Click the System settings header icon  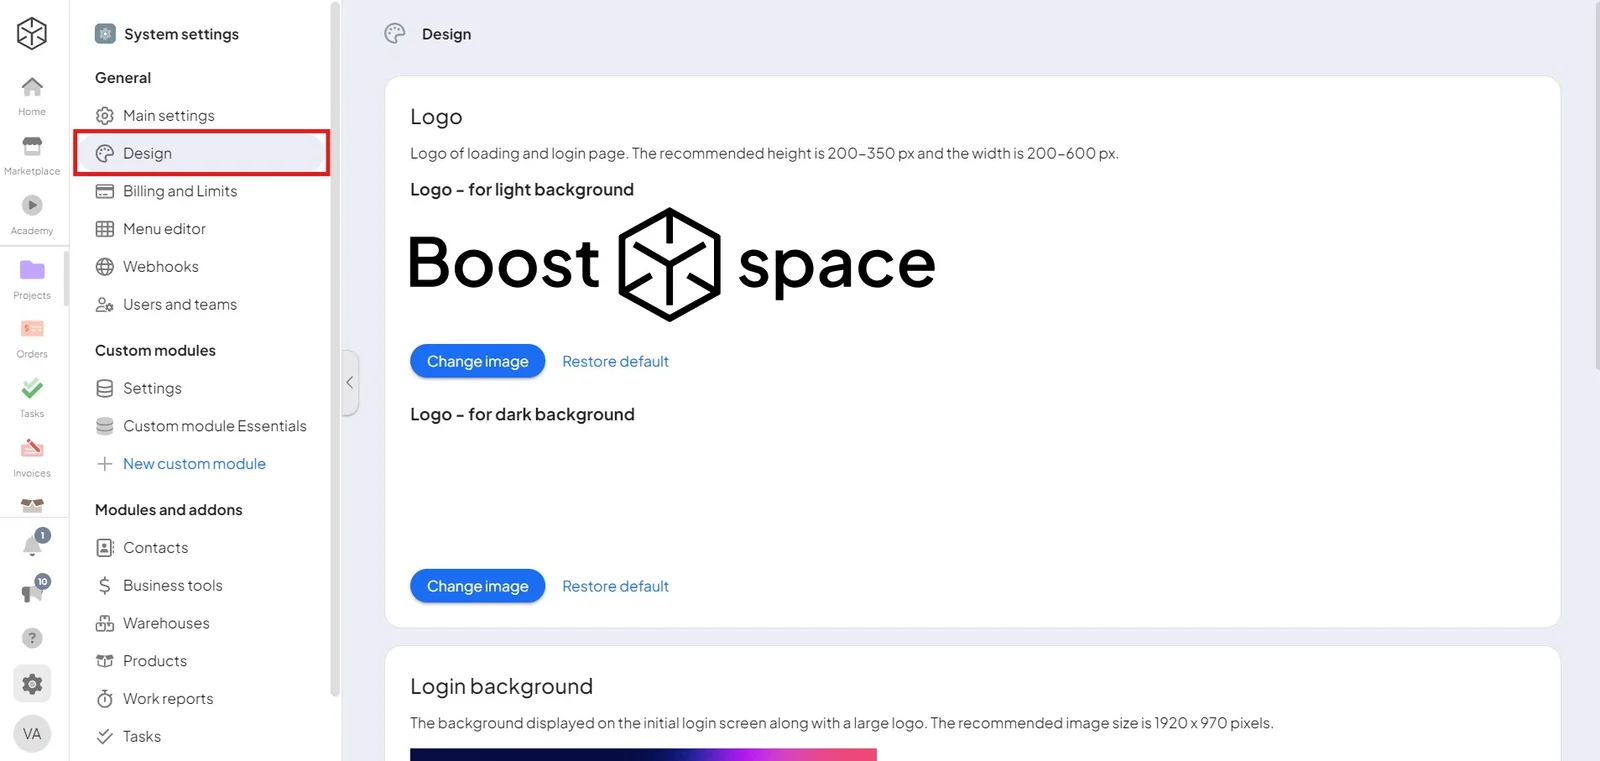tap(105, 34)
